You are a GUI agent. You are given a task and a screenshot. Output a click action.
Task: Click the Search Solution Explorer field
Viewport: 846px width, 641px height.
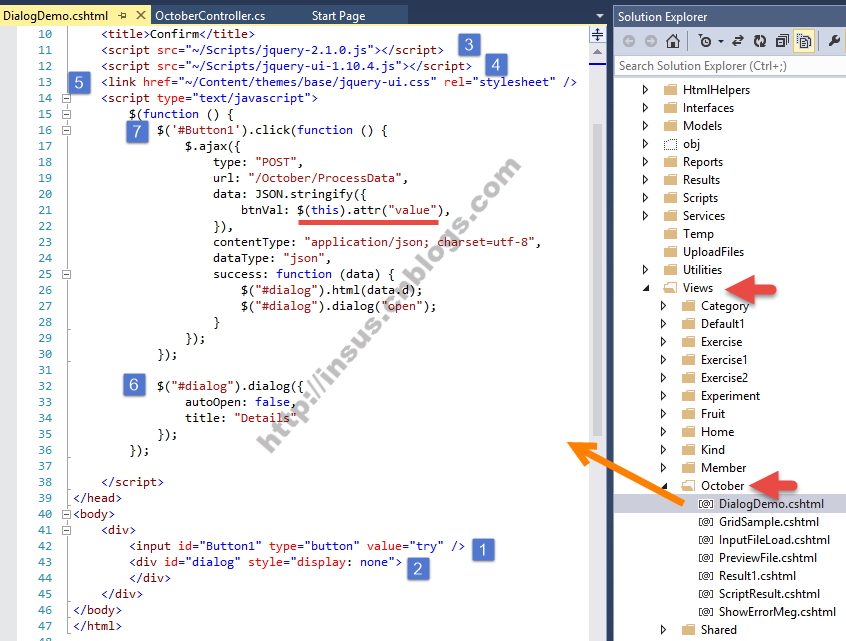[730, 66]
